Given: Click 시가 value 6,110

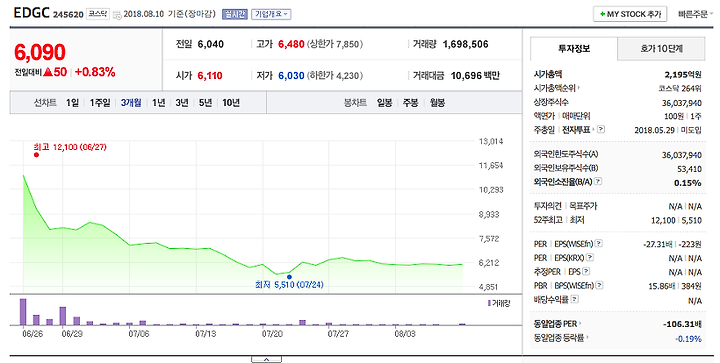Looking at the screenshot, I should pos(210,76).
